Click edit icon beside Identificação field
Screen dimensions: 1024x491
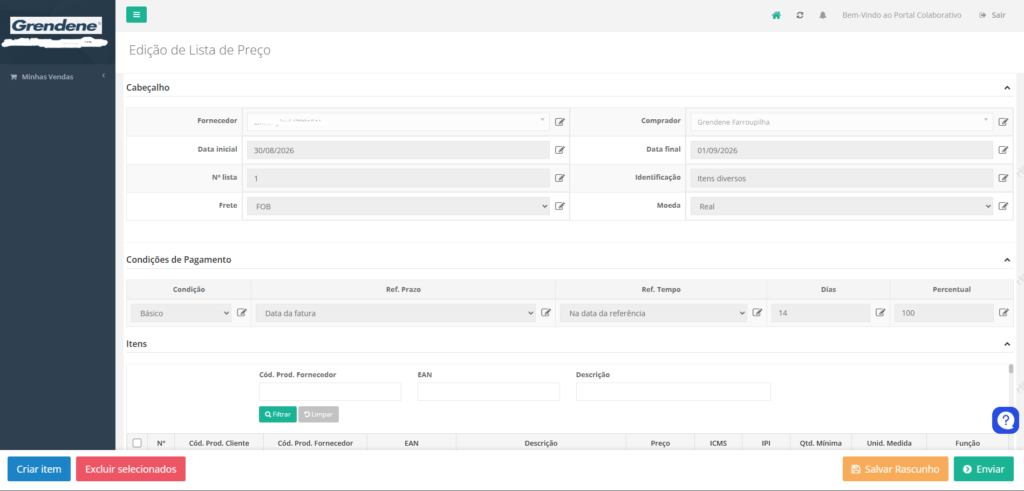(x=1003, y=178)
